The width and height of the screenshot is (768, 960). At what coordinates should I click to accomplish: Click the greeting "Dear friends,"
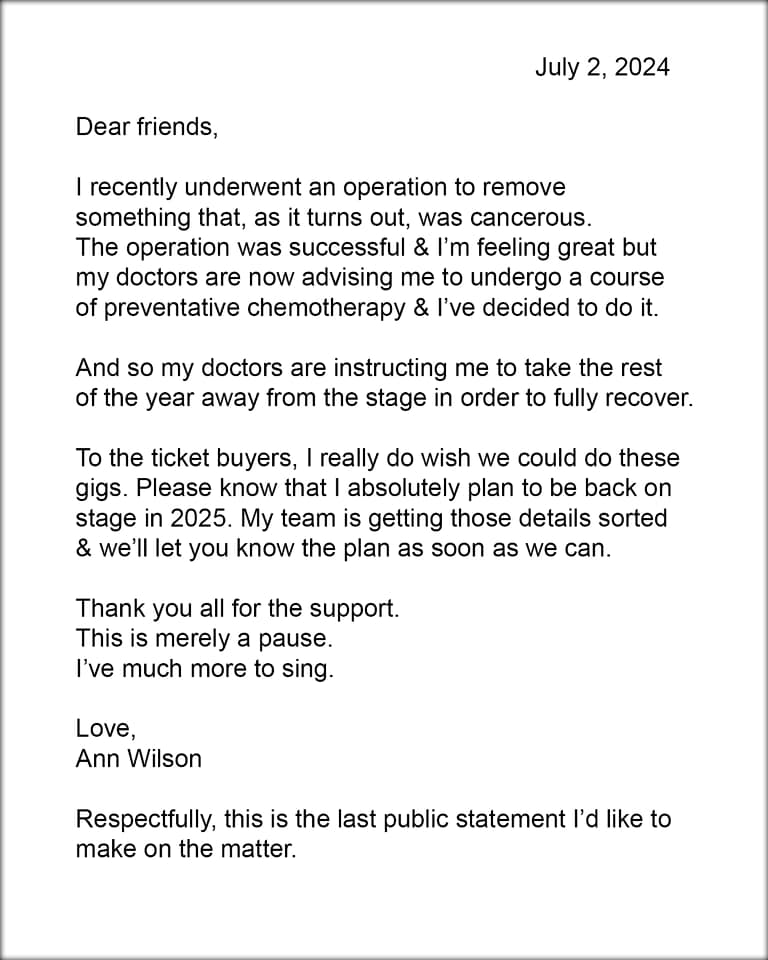[147, 127]
